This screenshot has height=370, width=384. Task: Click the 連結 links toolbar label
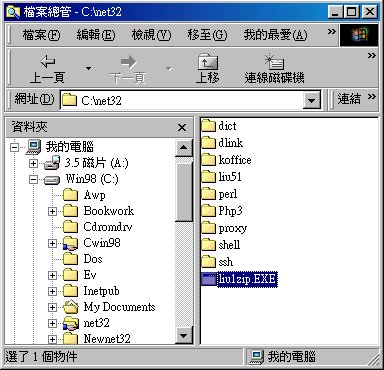click(x=349, y=99)
